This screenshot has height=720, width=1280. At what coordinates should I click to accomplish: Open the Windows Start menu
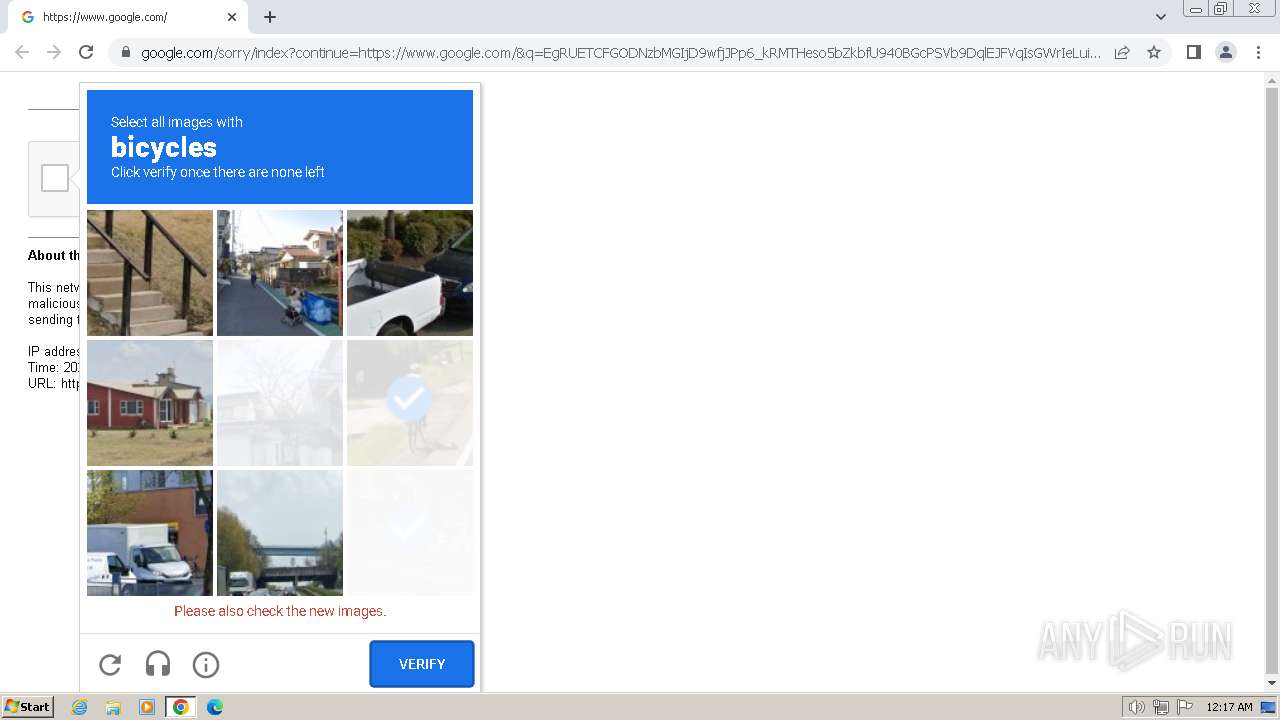click(27, 707)
